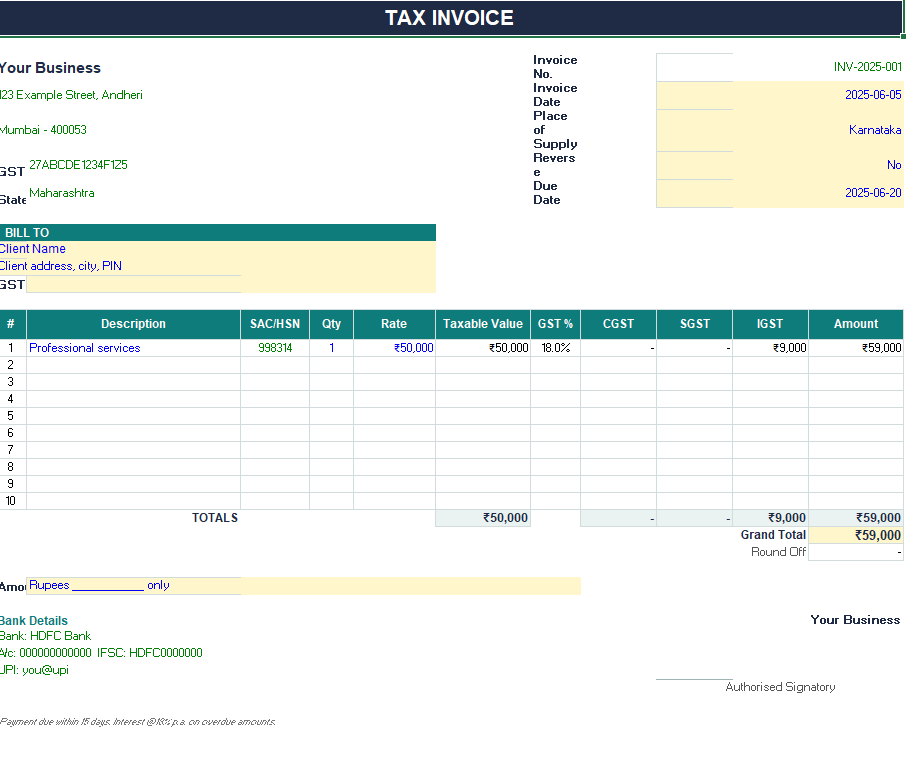
Task: Select the 'Round Off' label
Action: [x=778, y=552]
